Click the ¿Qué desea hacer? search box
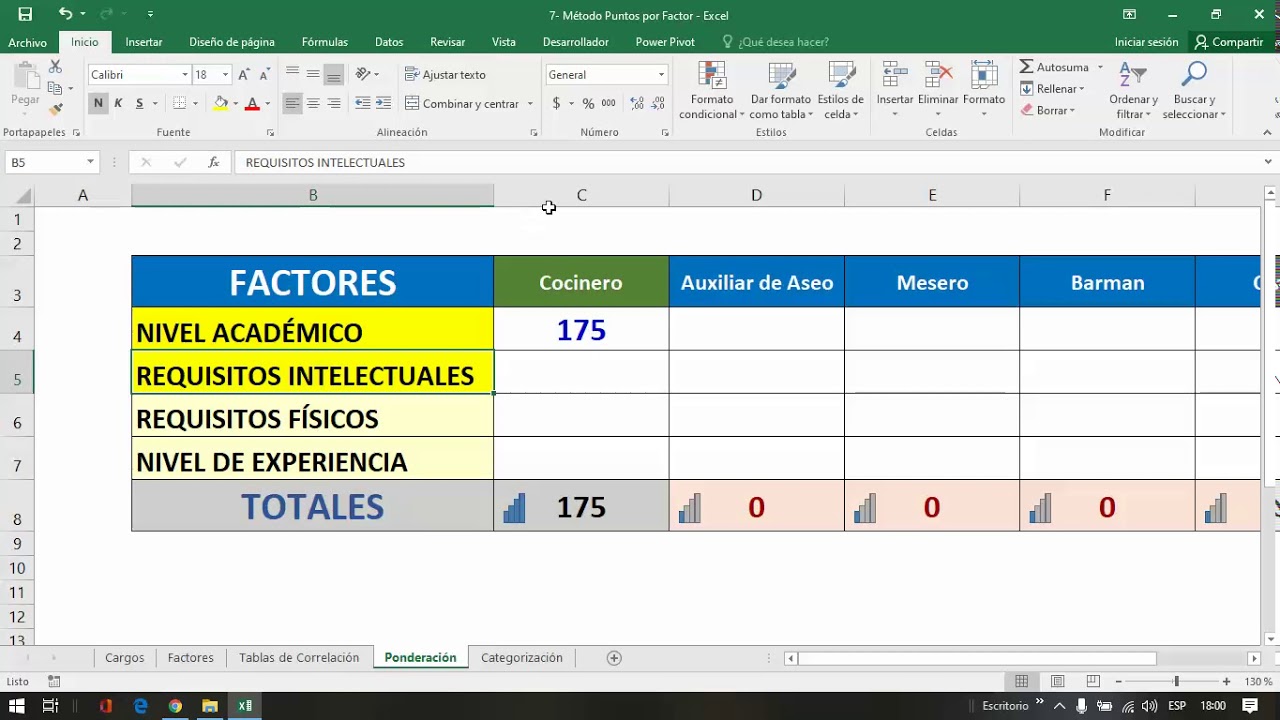Viewport: 1280px width, 720px height. point(775,42)
